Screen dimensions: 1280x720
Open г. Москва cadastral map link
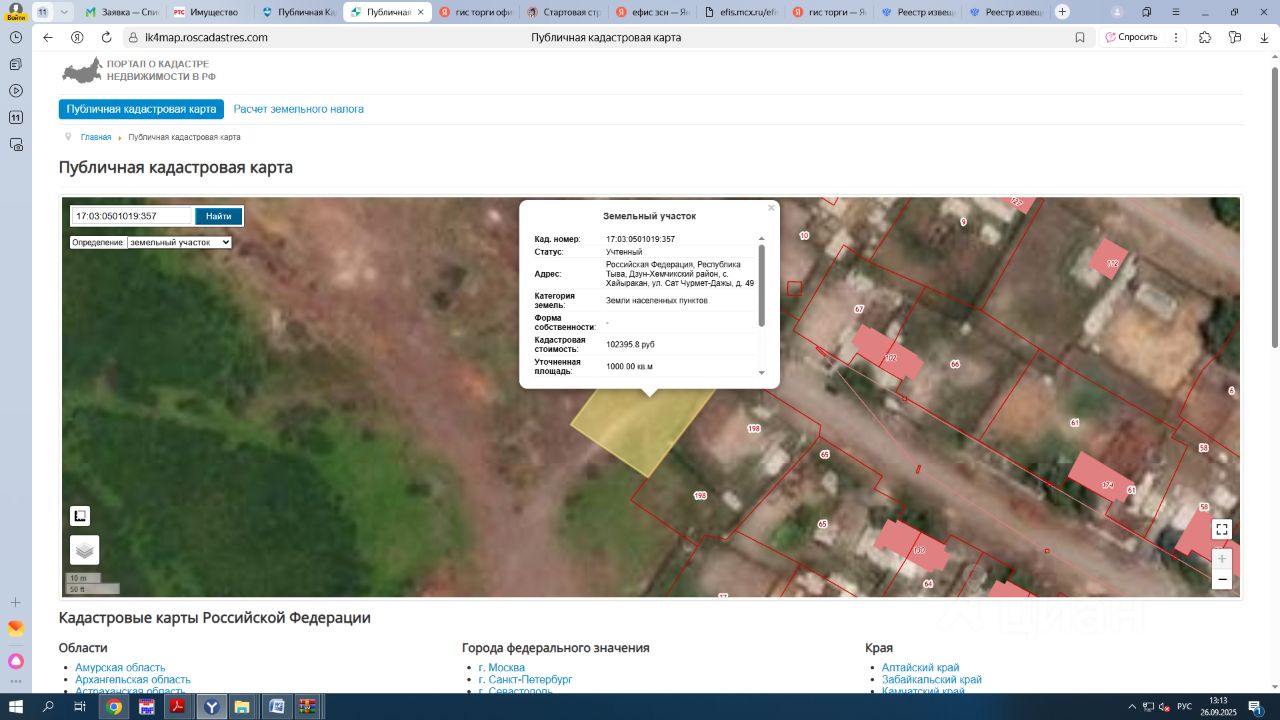(x=502, y=667)
